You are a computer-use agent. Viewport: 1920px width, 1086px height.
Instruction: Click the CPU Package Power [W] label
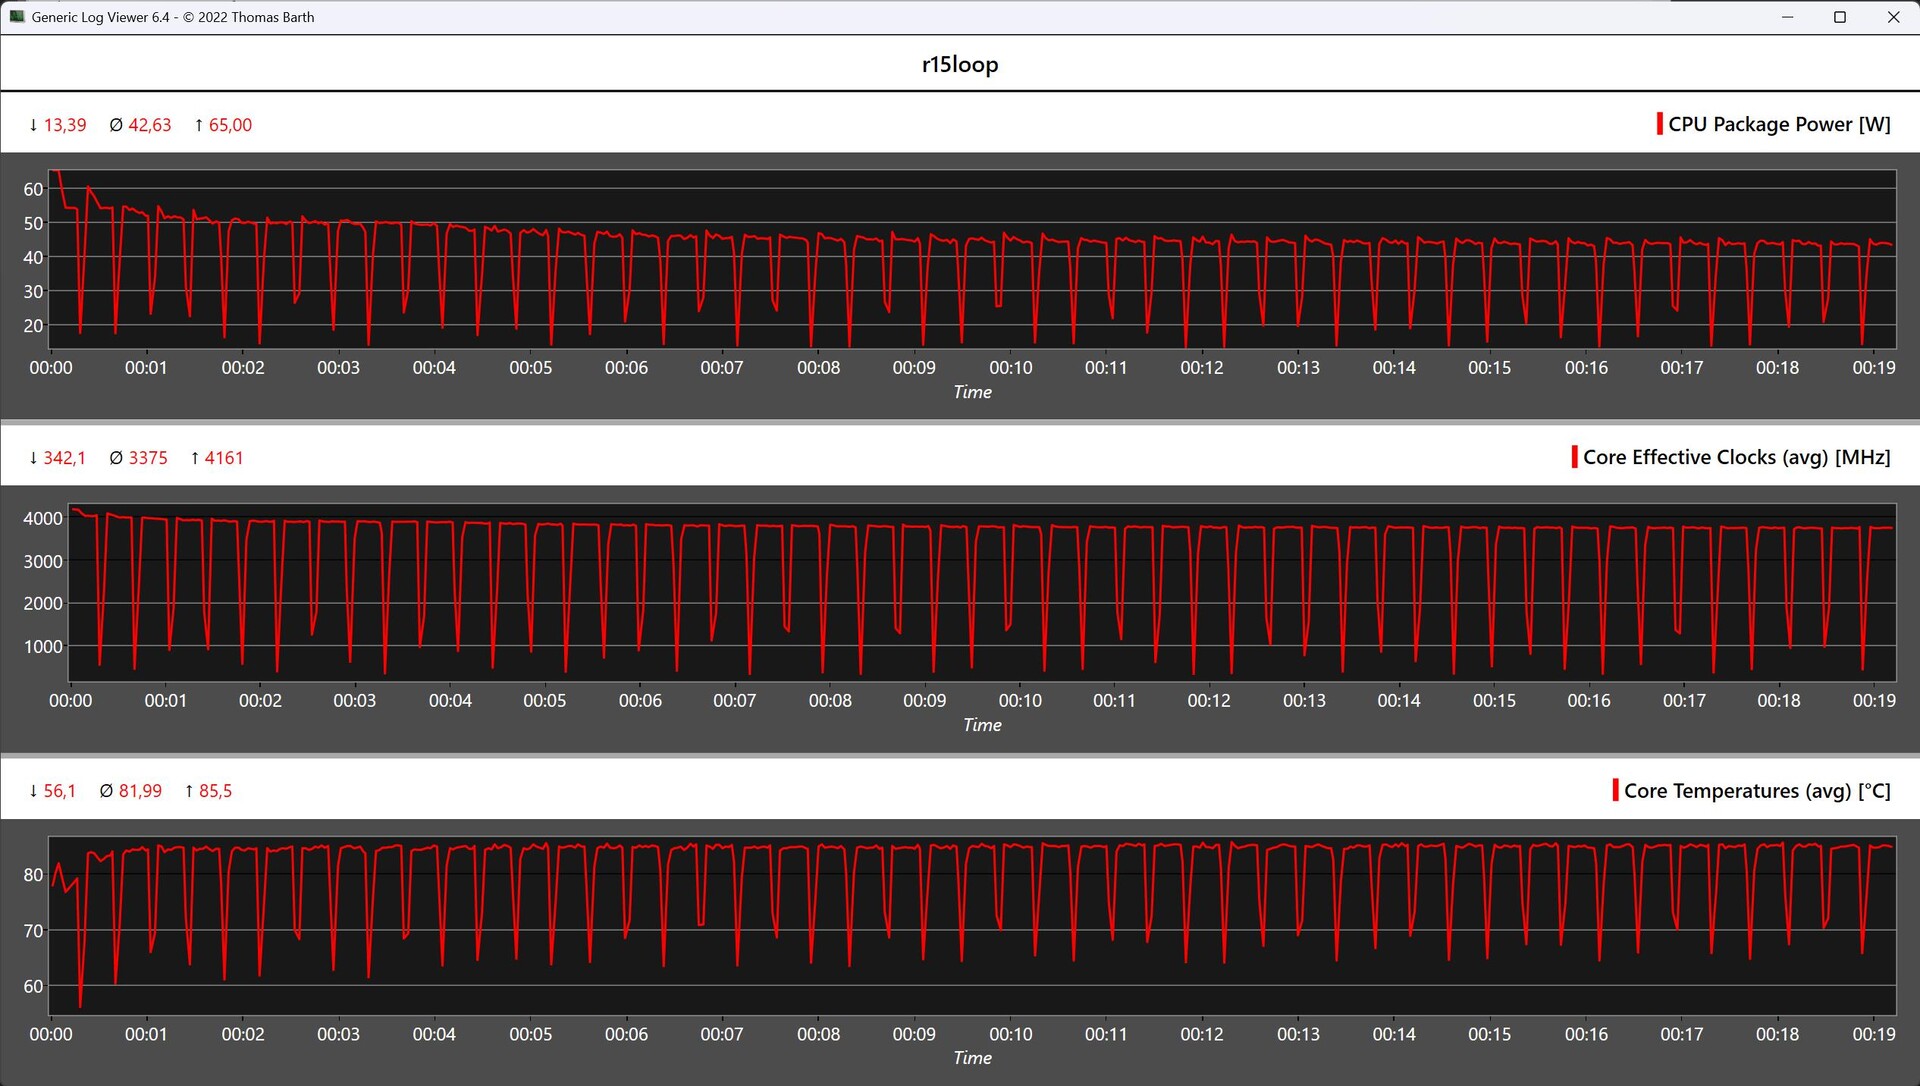tap(1779, 124)
